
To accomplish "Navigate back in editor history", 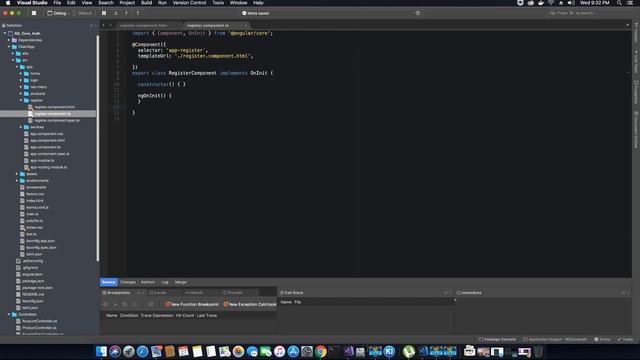I will (103, 25).
